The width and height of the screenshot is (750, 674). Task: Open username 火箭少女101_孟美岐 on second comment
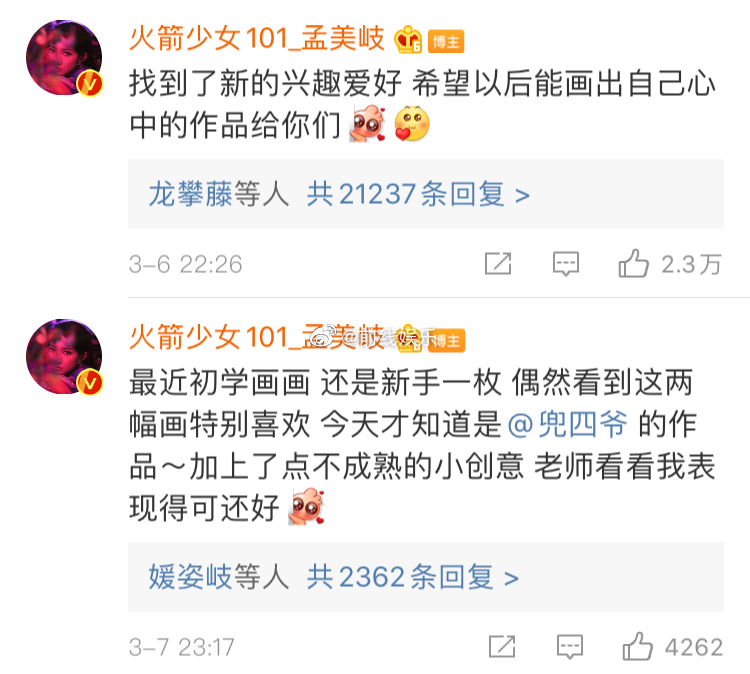click(257, 338)
